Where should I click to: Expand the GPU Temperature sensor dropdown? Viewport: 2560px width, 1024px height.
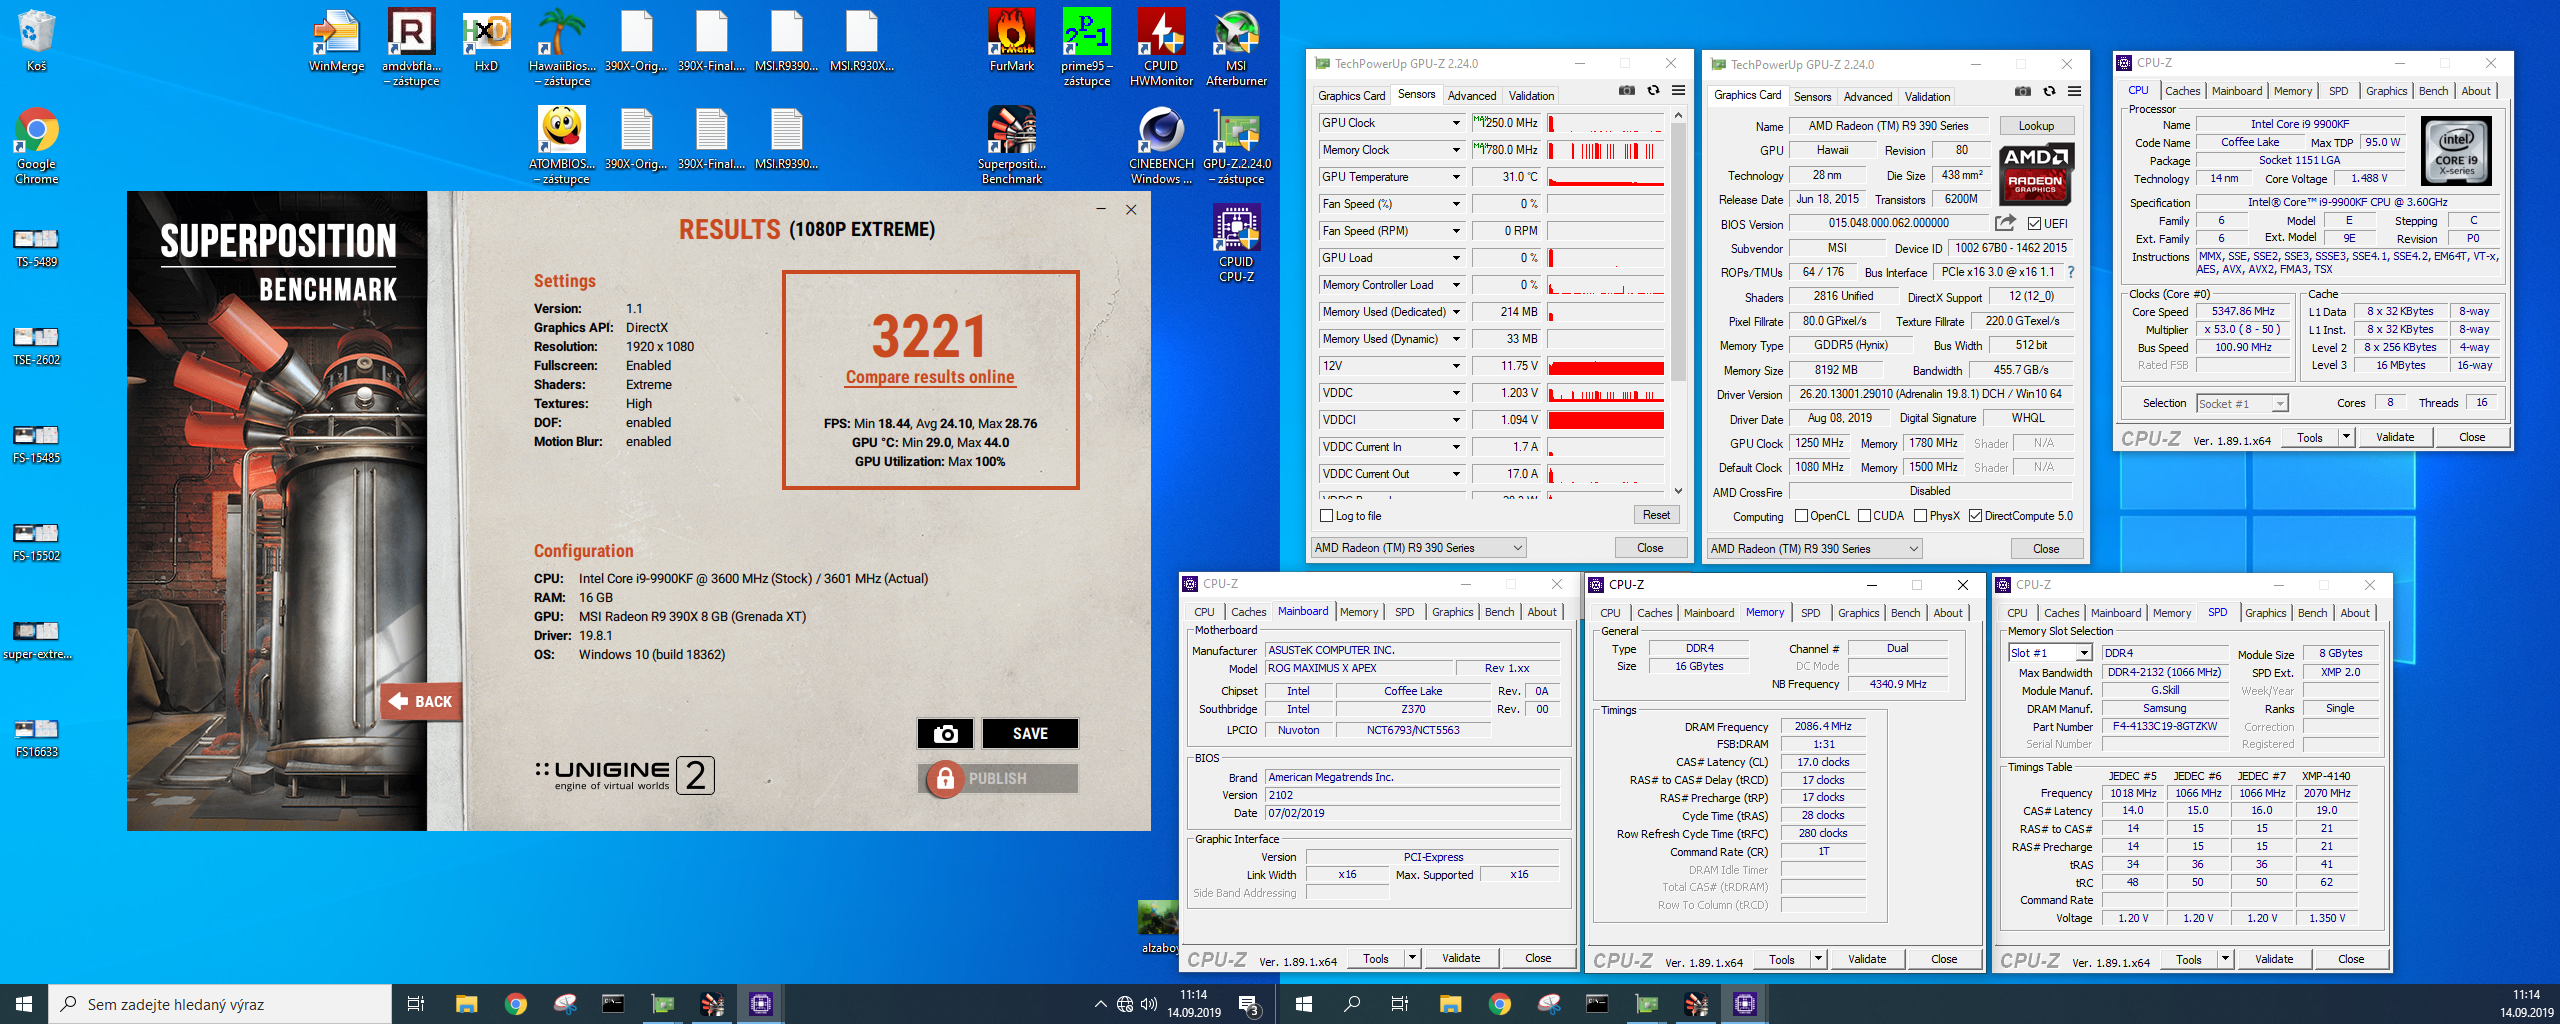click(1456, 177)
